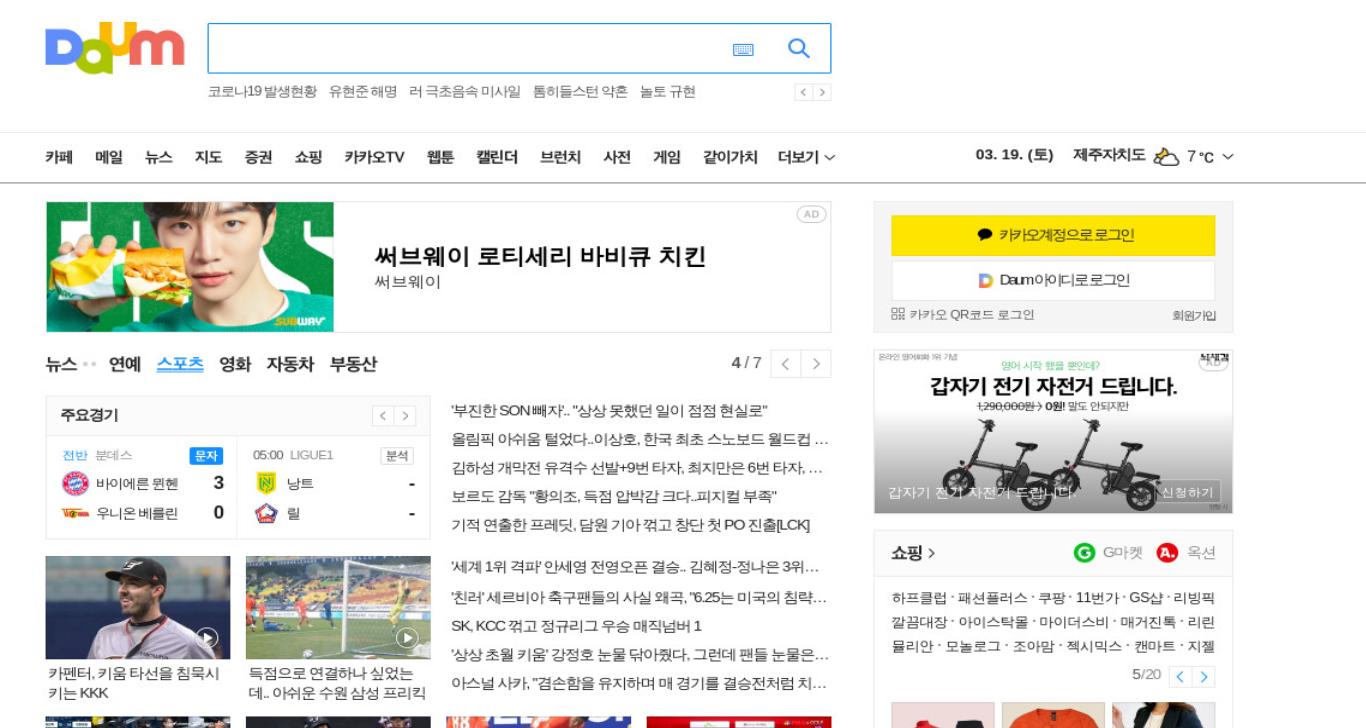
Task: Open the 사전 menu item
Action: (x=617, y=157)
